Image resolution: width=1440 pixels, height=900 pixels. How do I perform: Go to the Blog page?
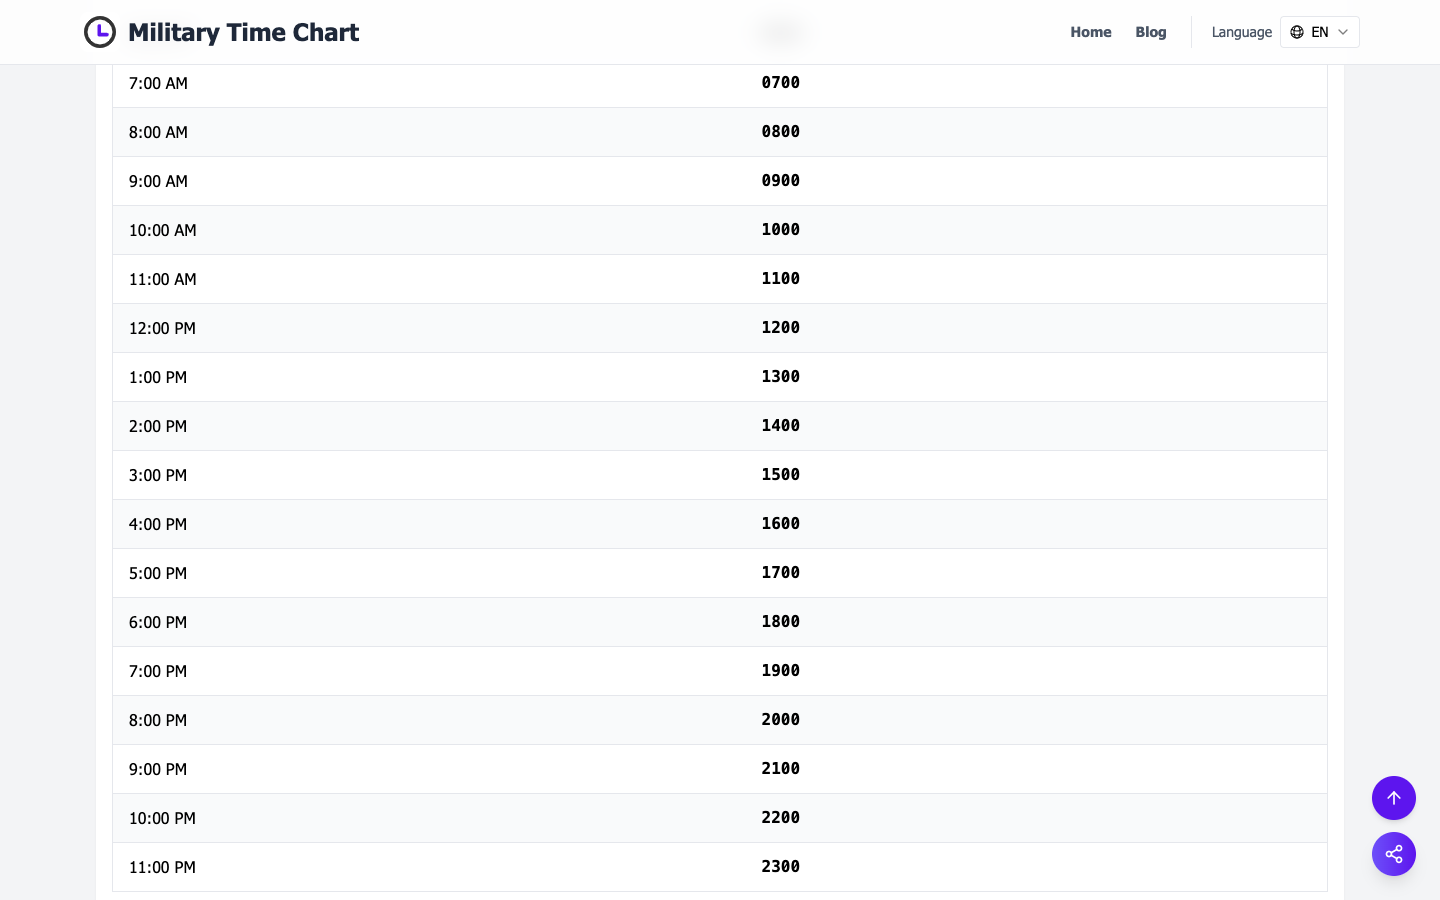(1151, 32)
